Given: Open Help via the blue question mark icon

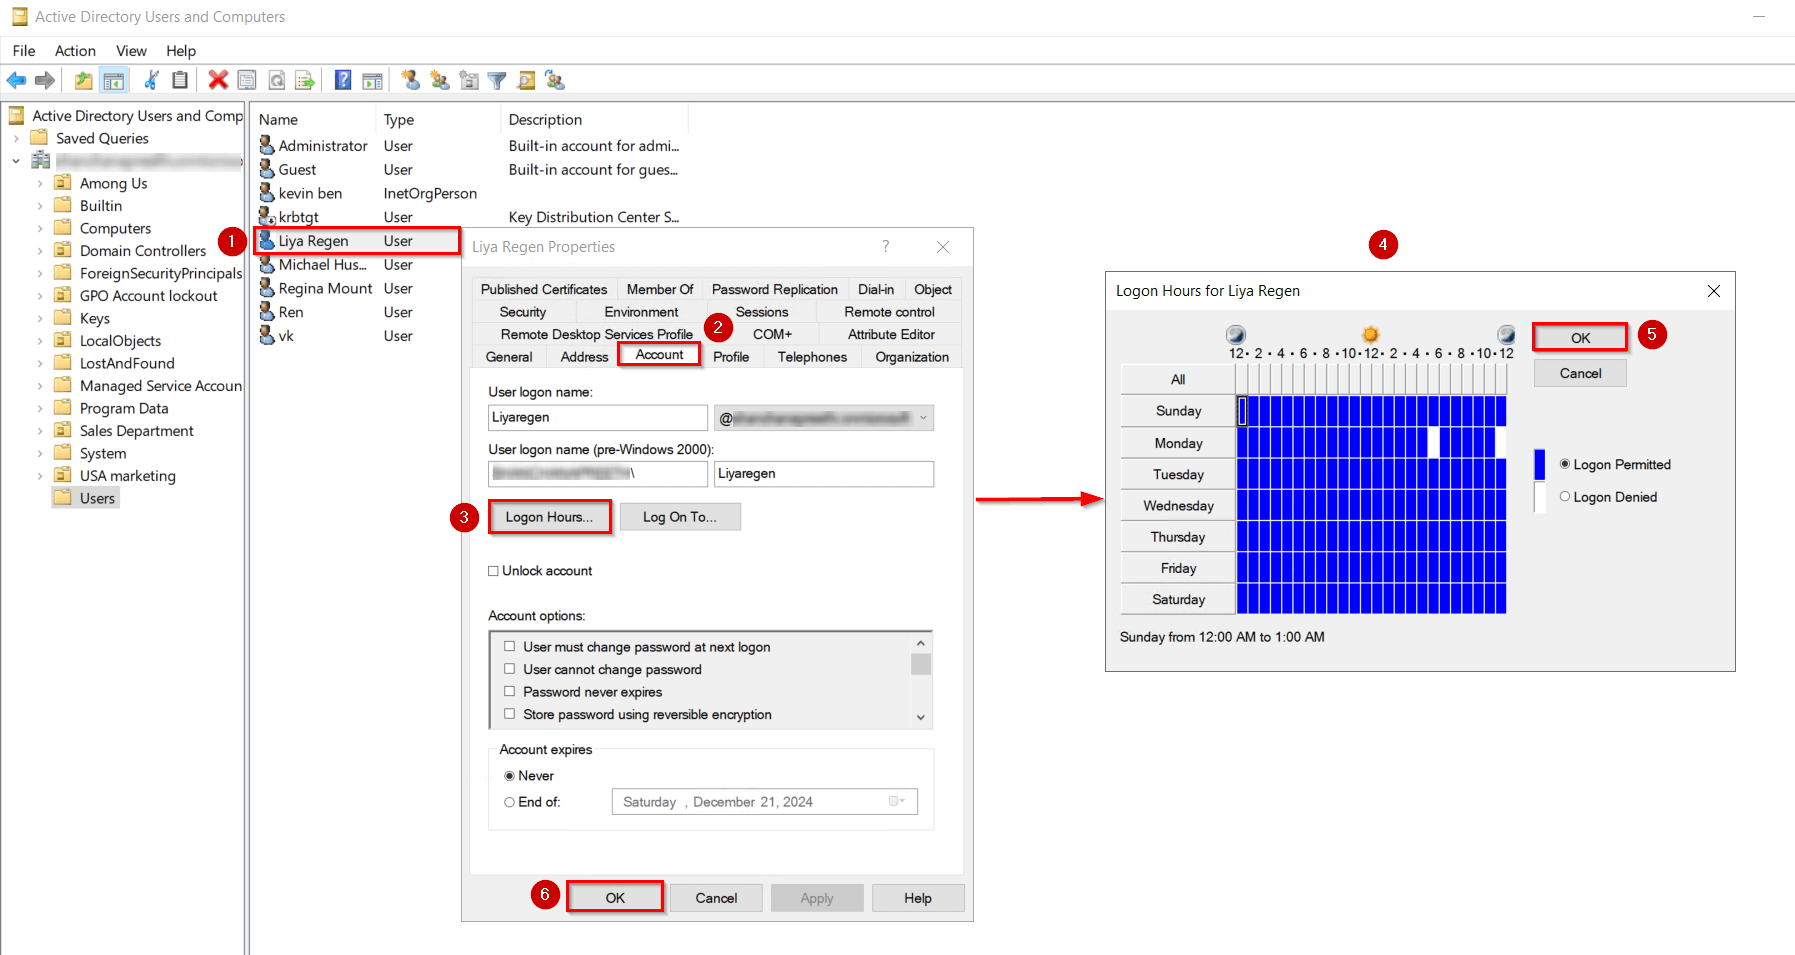Looking at the screenshot, I should coord(342,80).
